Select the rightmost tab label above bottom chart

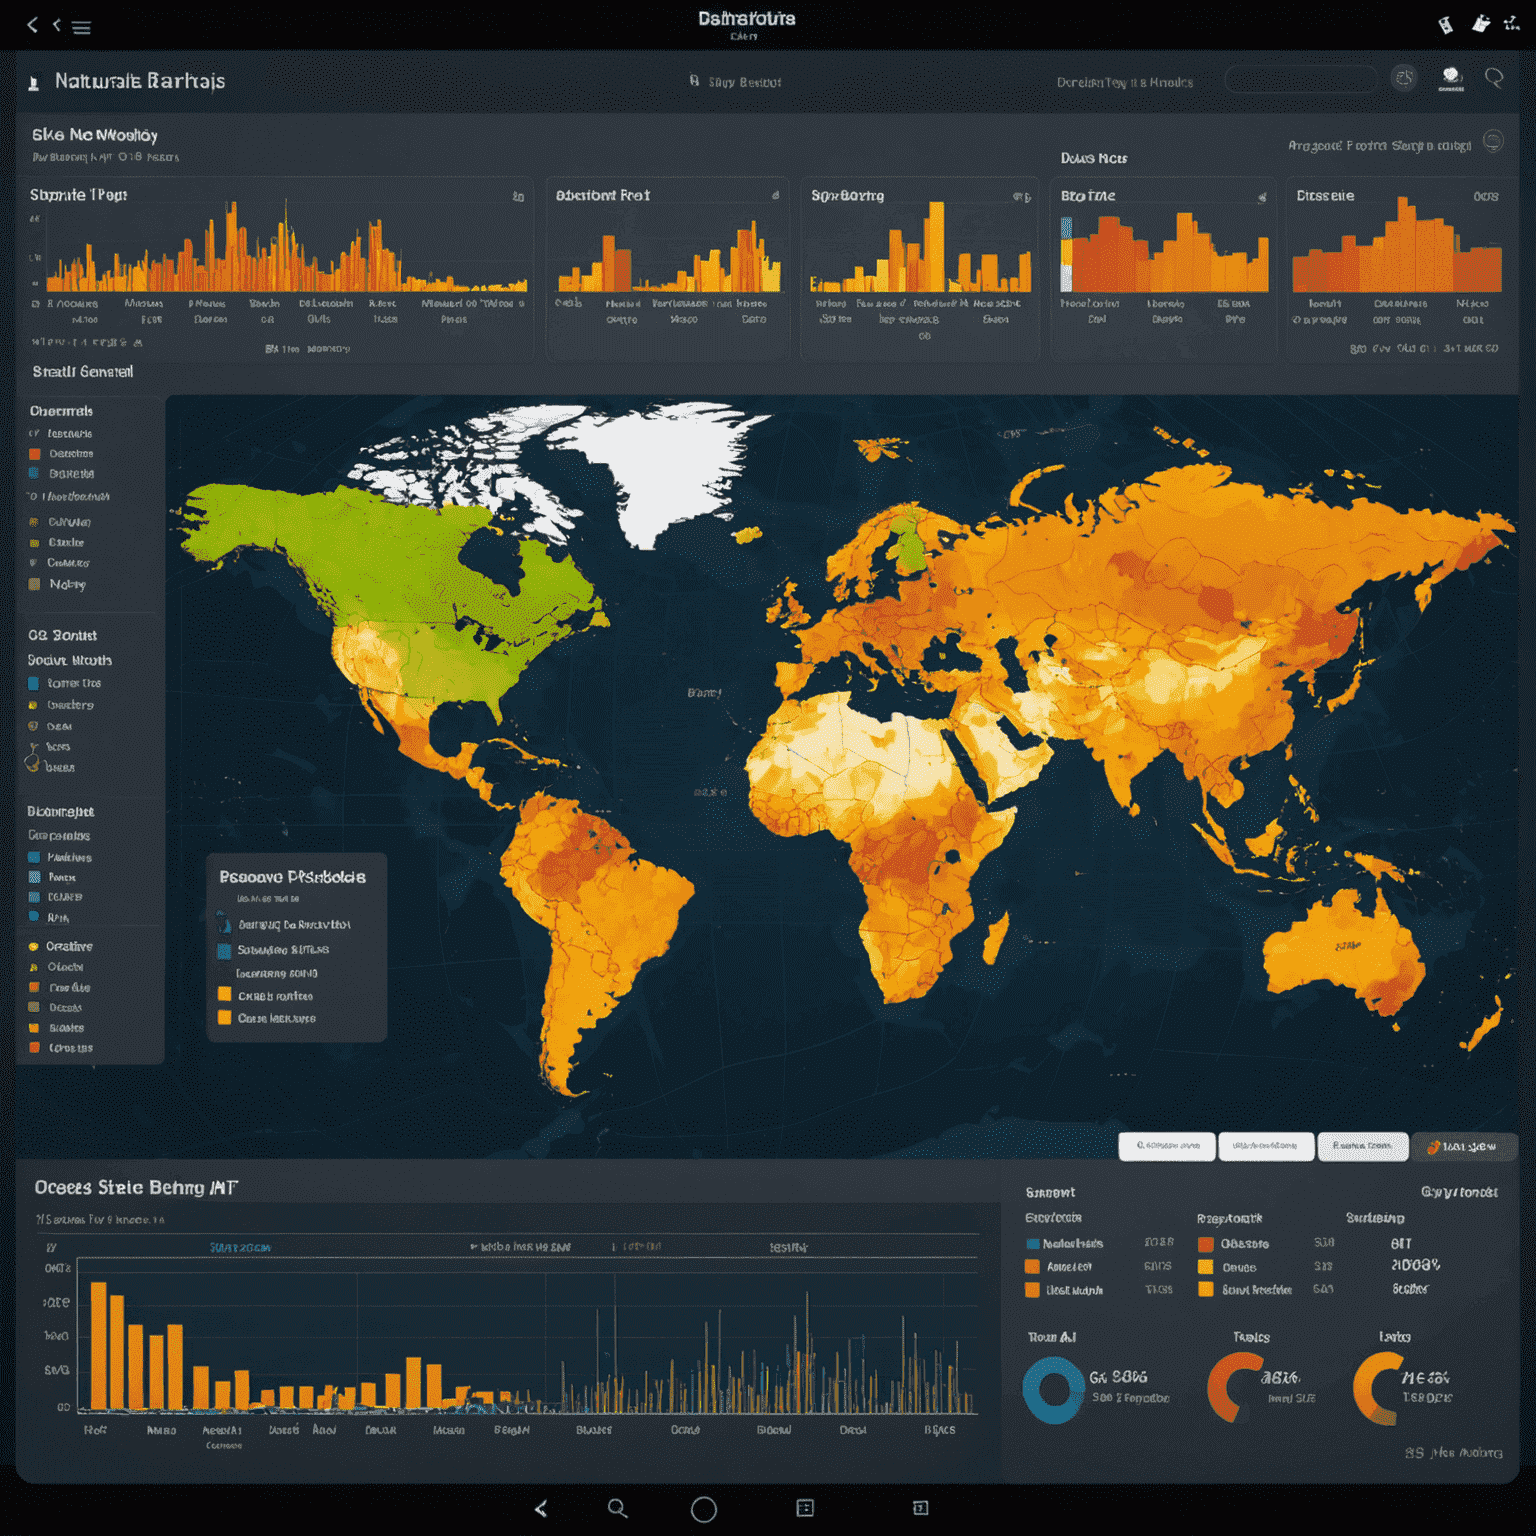788,1247
